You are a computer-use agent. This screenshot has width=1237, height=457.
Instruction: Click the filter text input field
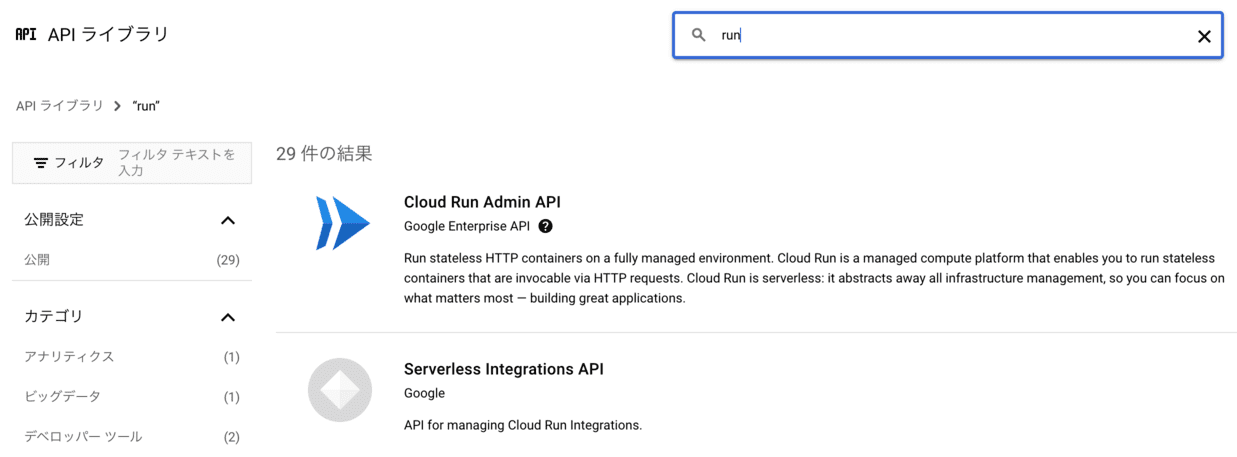click(x=180, y=162)
